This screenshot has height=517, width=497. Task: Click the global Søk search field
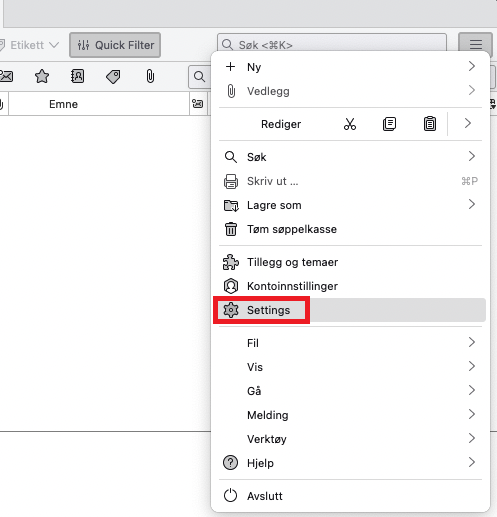(332, 45)
